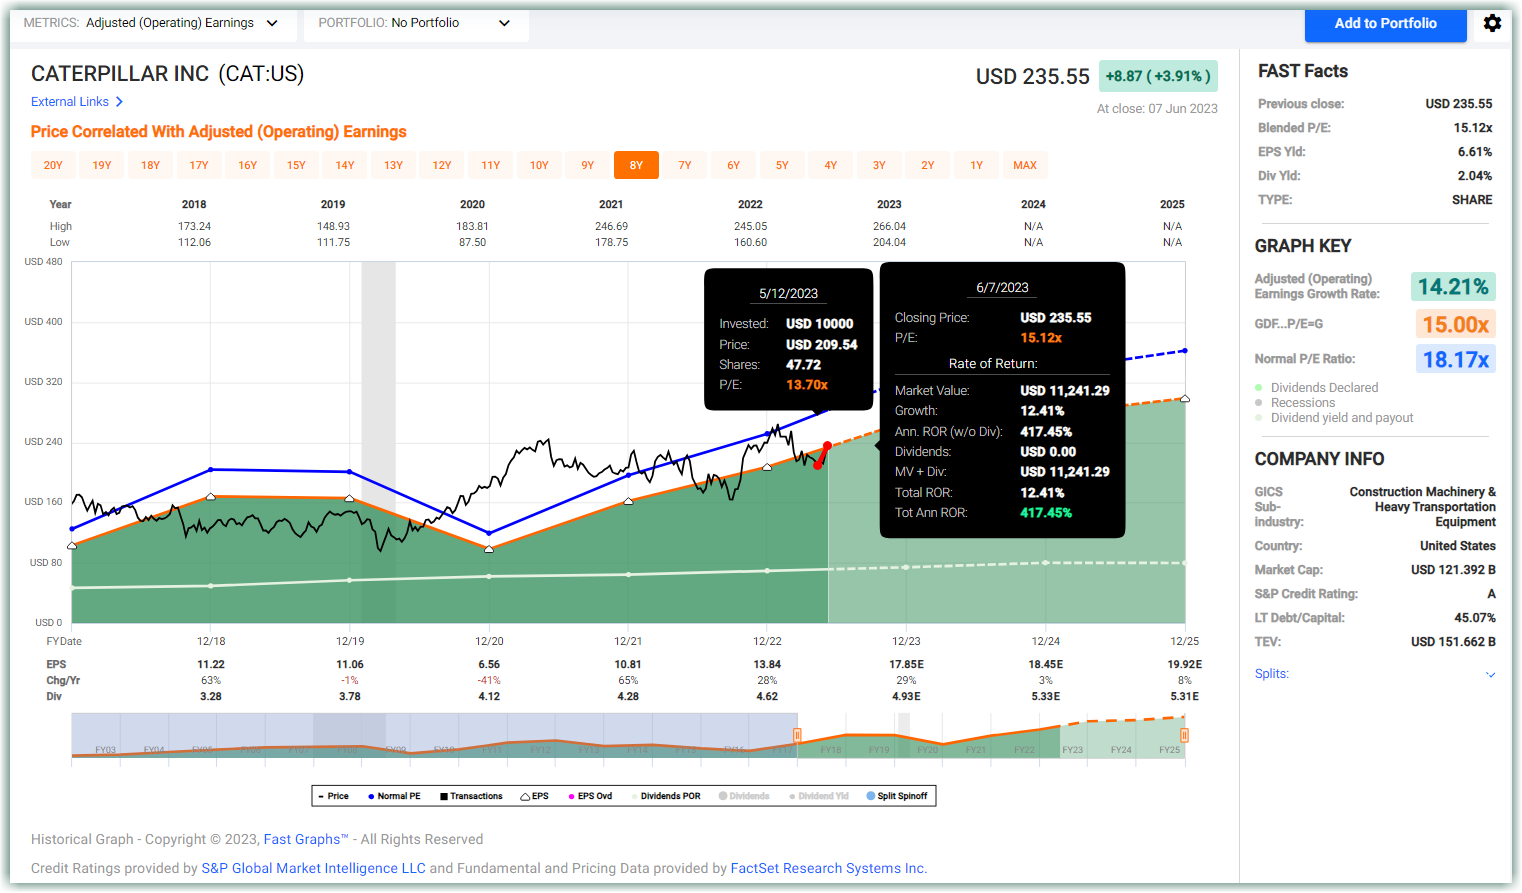Toggle Dividends Declared in graph key
1522x893 pixels.
(x=1324, y=388)
